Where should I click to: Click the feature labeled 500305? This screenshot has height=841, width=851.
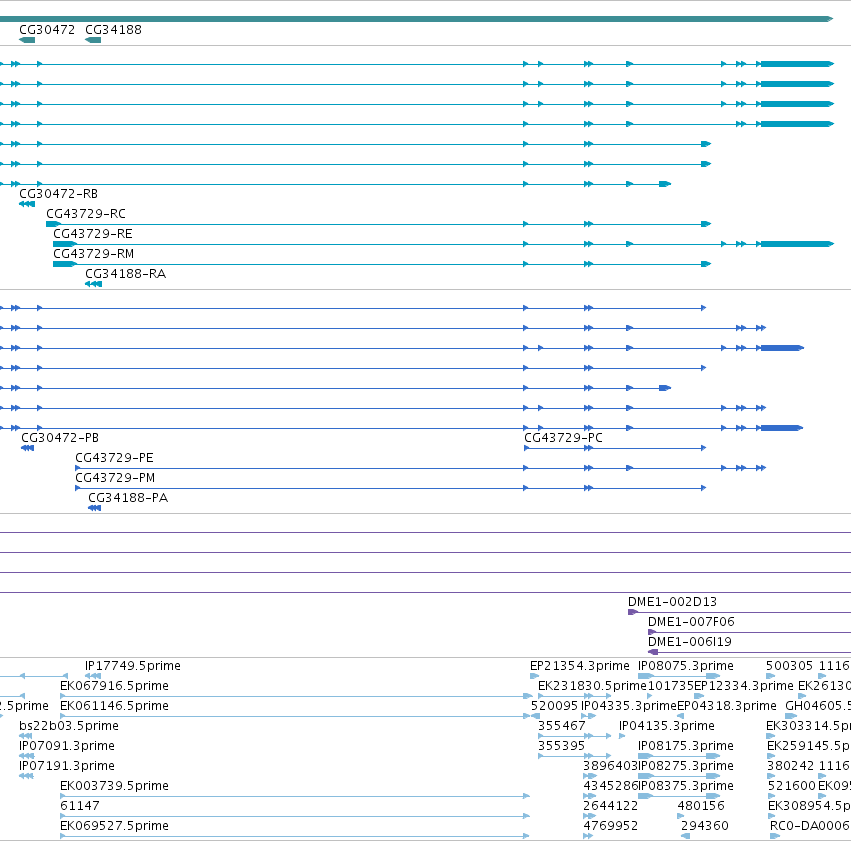790,666
